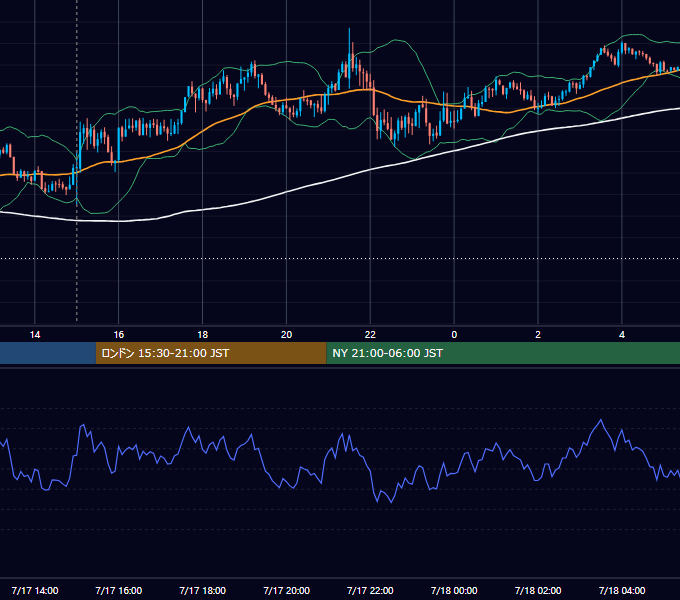Click the blue session bar before London
Image resolution: width=680 pixels, height=600 pixels.
[x=48, y=353]
